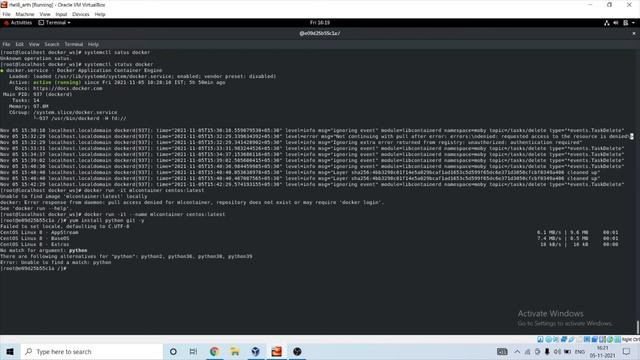Click the VirtualBox network status icon
Viewport: 640px width, 360px height.
click(x=564, y=339)
